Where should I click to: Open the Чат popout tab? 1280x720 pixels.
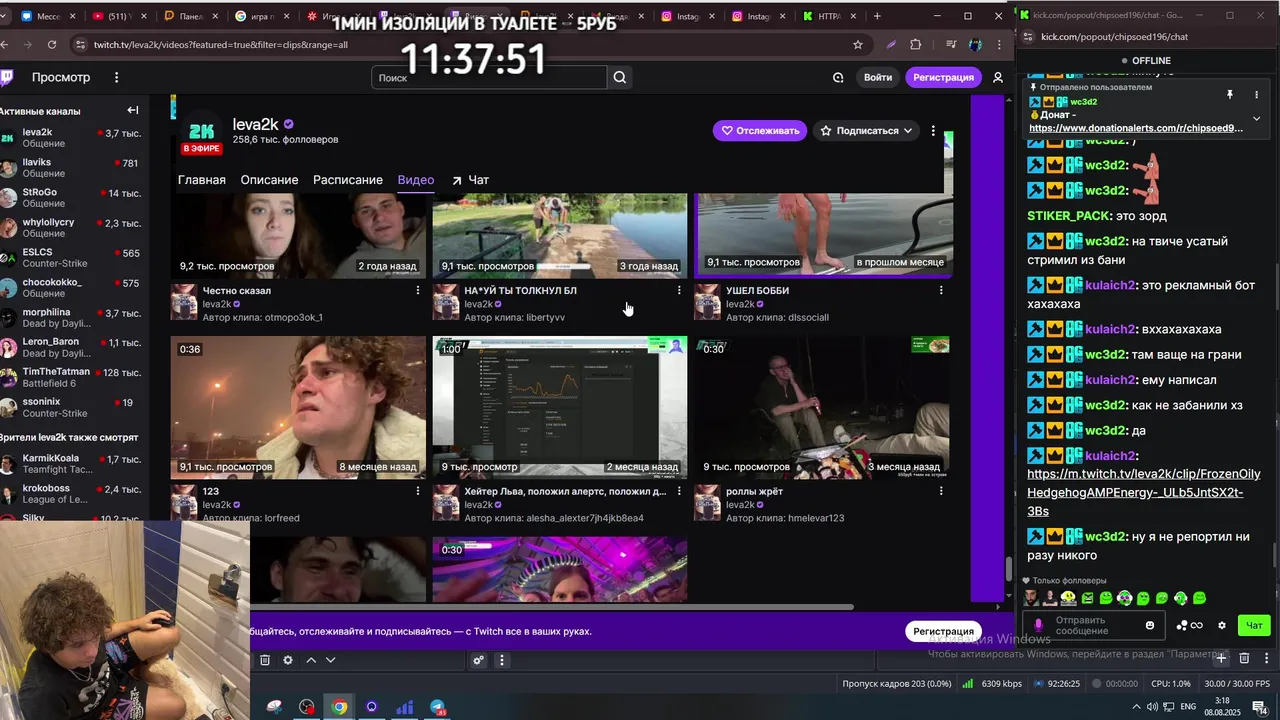[x=470, y=180]
